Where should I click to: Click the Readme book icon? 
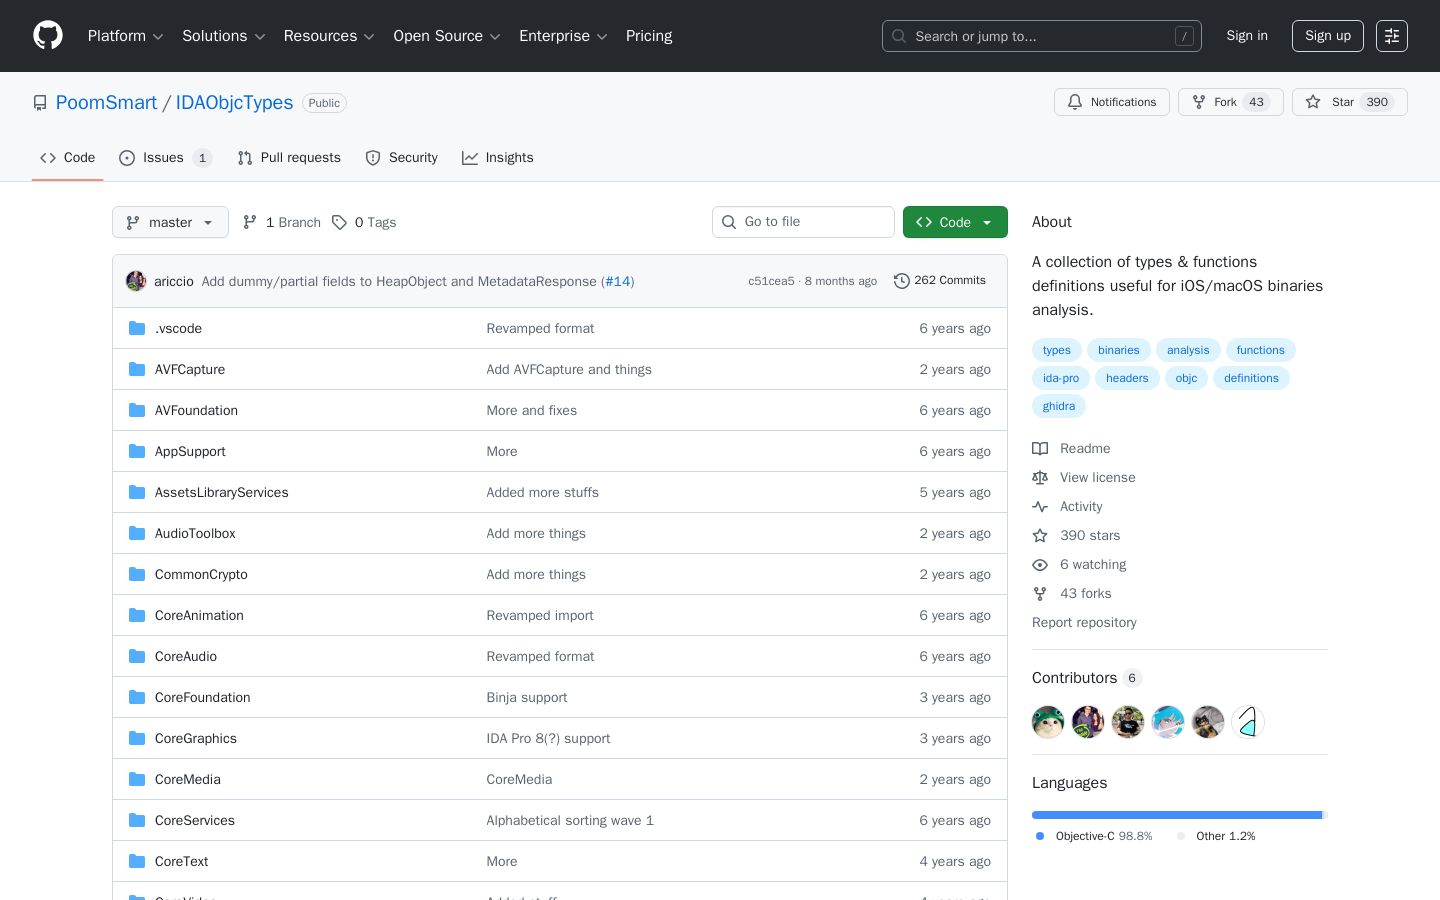(1040, 449)
